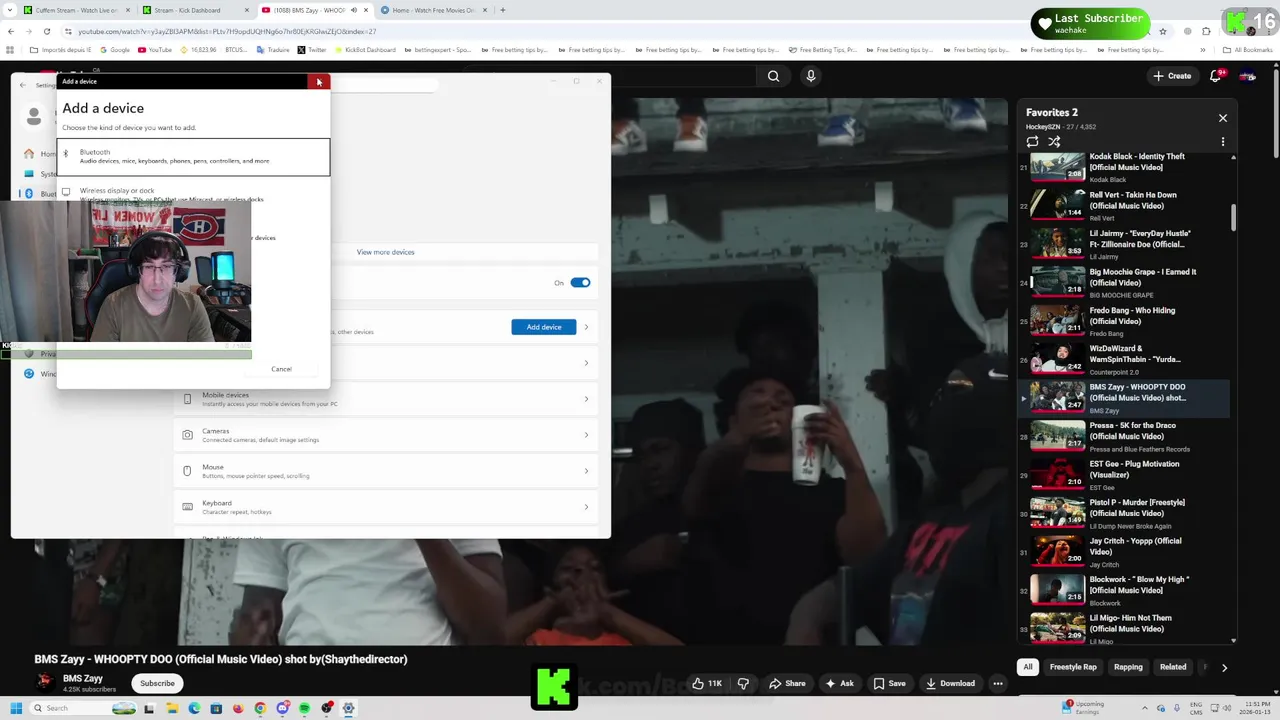Click the Share button

(786, 683)
